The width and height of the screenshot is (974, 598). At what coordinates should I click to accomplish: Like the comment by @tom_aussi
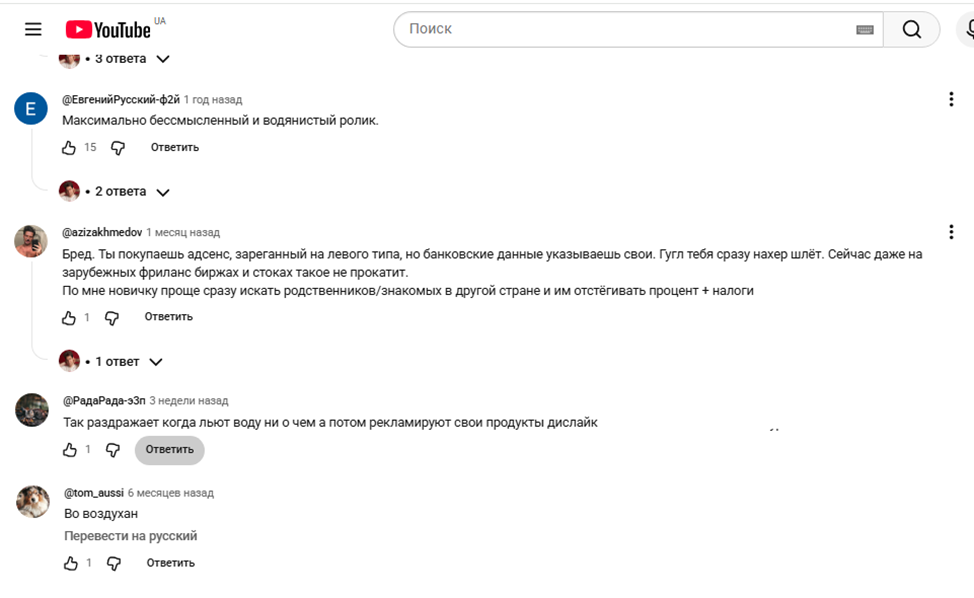(x=71, y=563)
